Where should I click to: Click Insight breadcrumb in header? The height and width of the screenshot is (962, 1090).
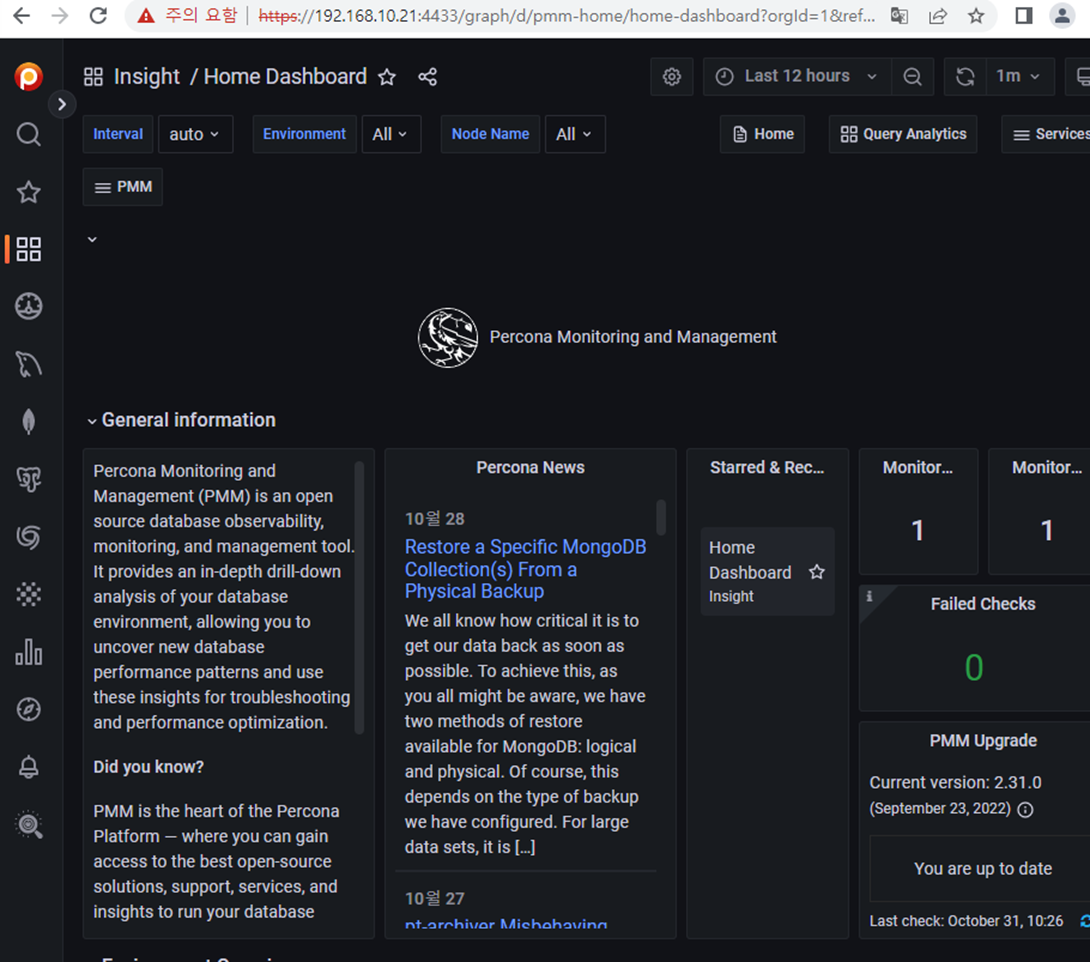tap(147, 76)
